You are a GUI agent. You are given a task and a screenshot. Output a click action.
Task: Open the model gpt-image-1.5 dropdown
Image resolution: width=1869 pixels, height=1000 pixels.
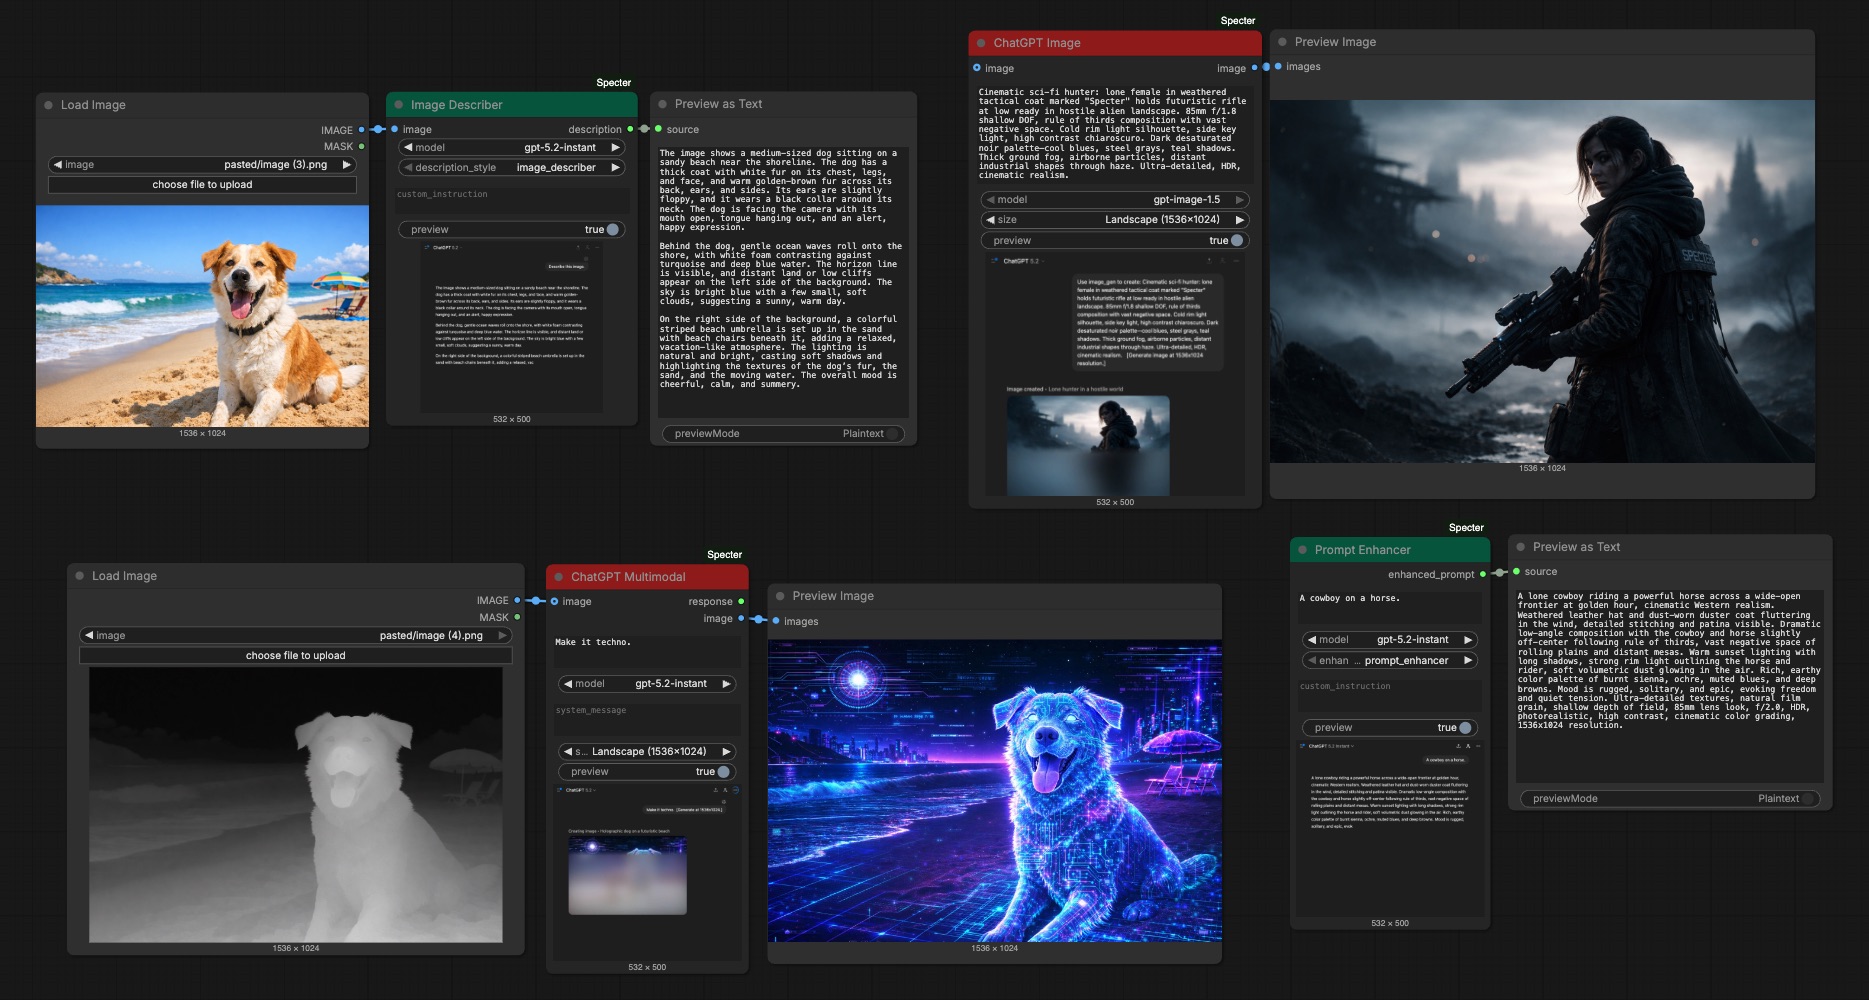(1114, 200)
